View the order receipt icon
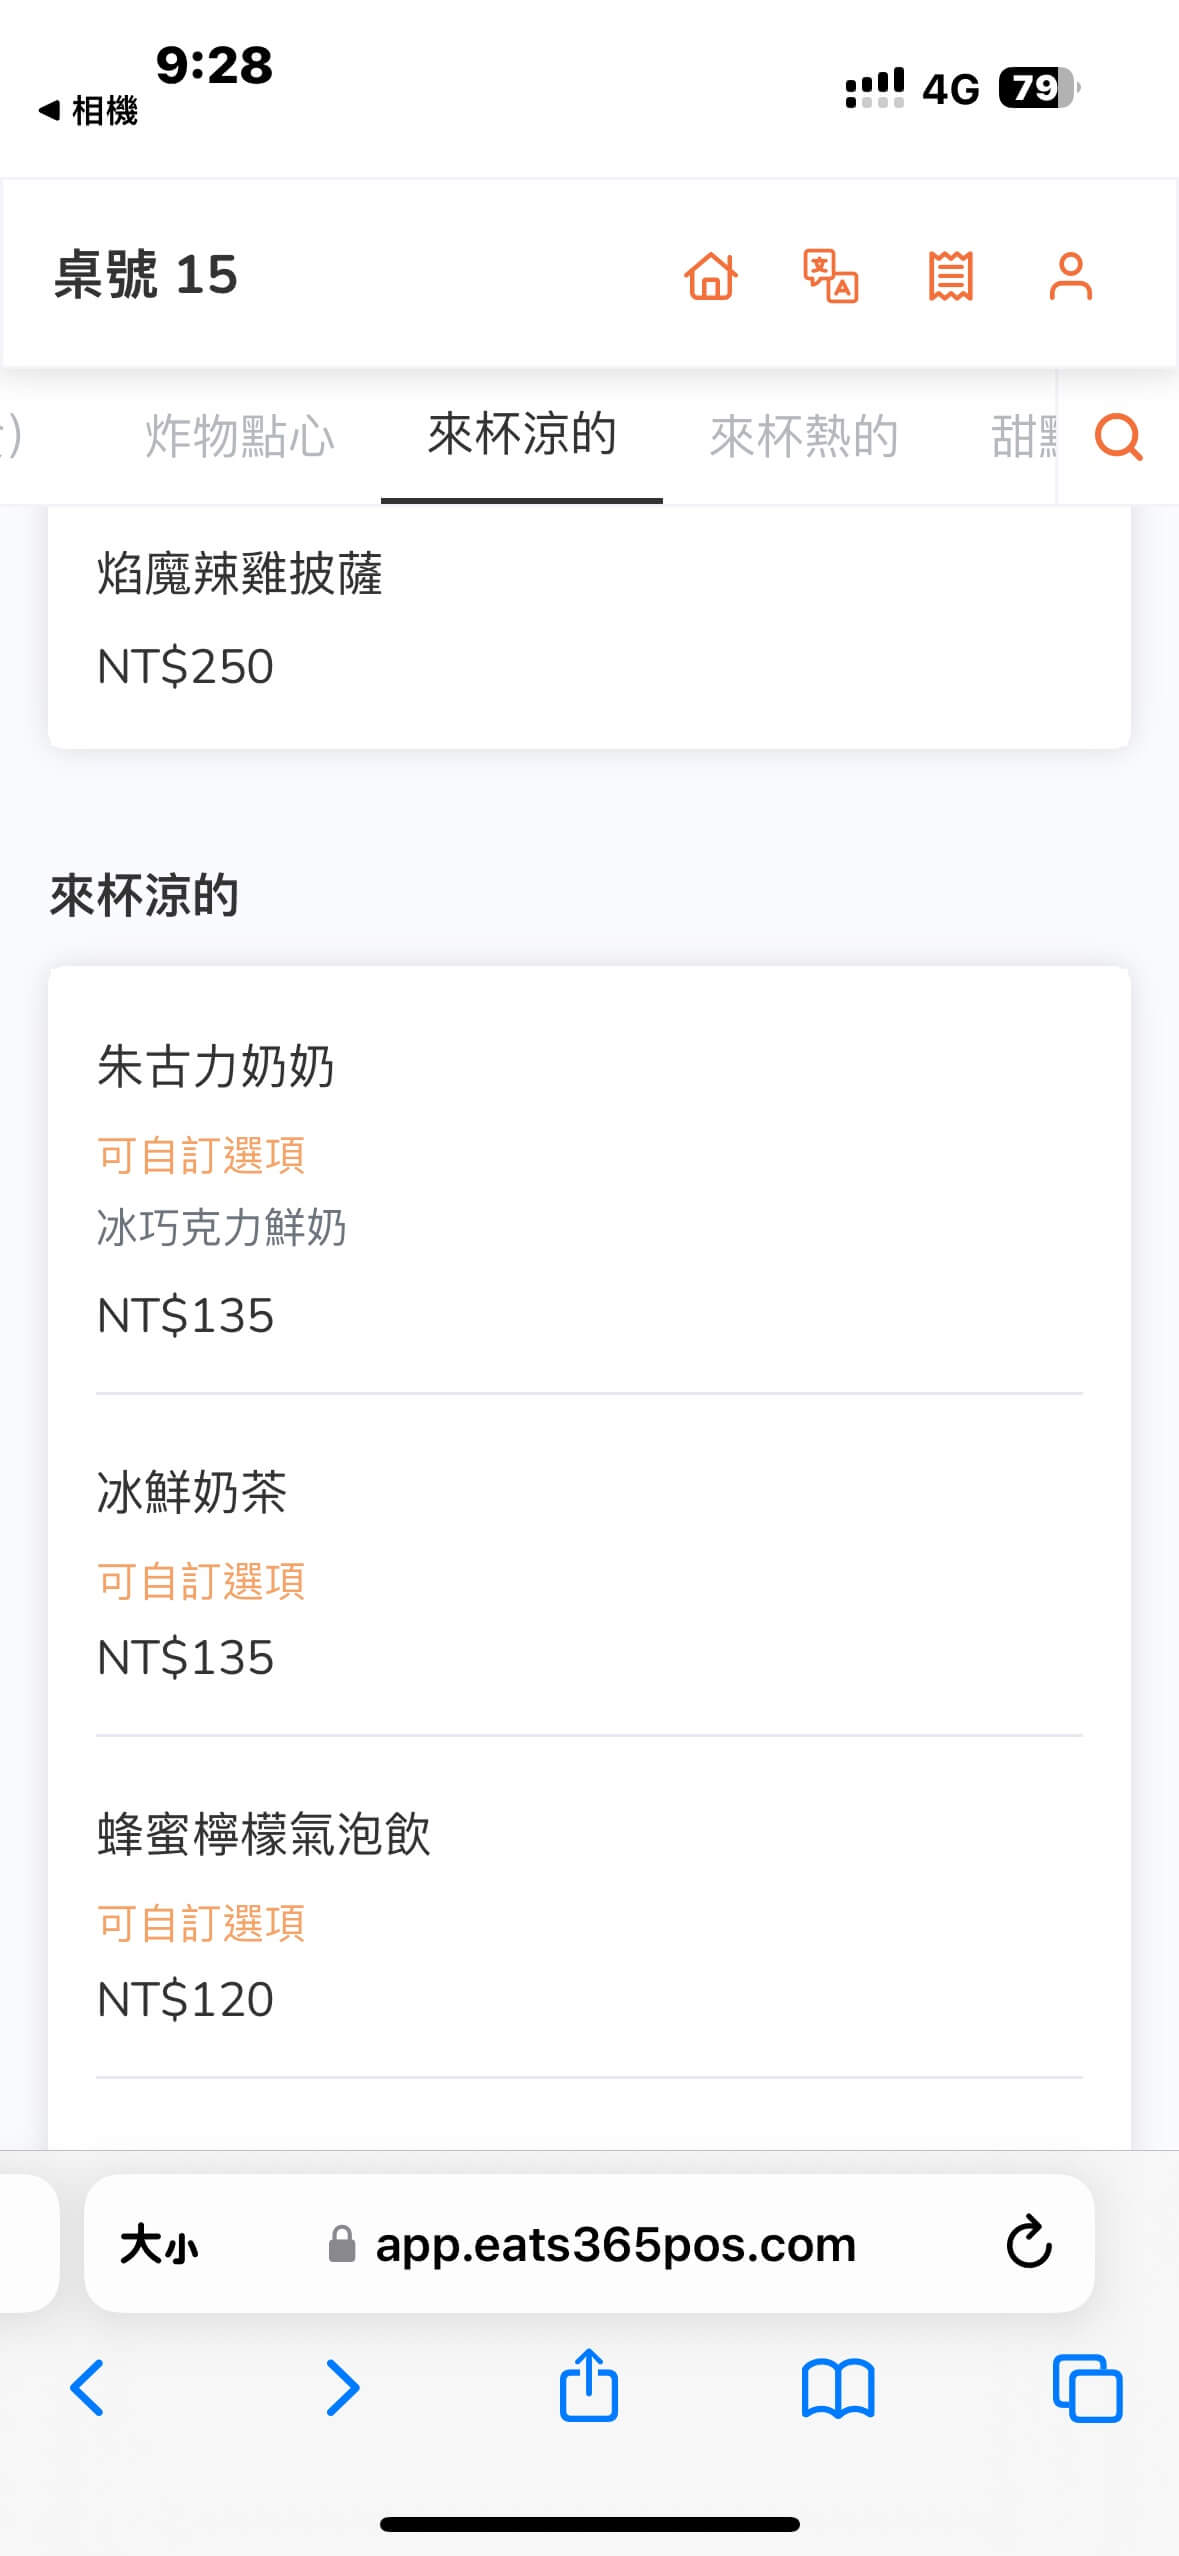This screenshot has width=1179, height=2556. point(950,276)
